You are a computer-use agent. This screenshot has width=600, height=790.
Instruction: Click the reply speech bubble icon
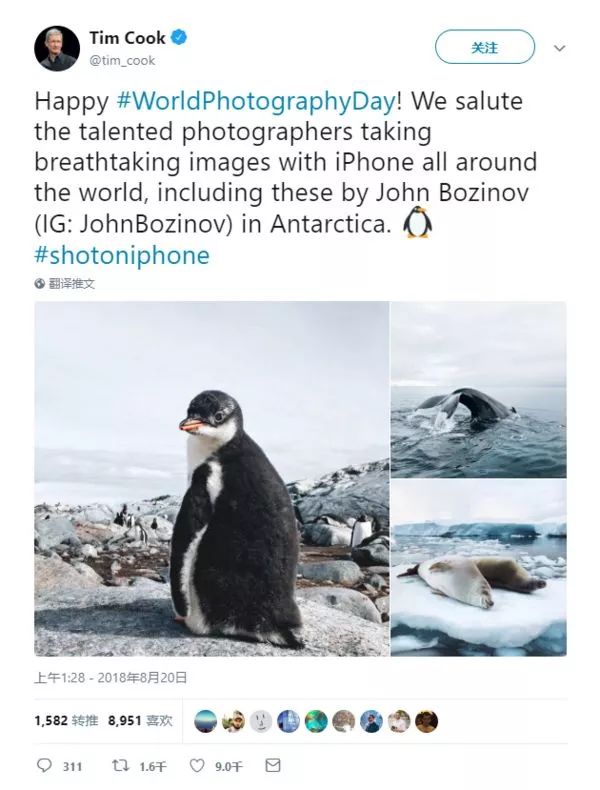tap(44, 766)
